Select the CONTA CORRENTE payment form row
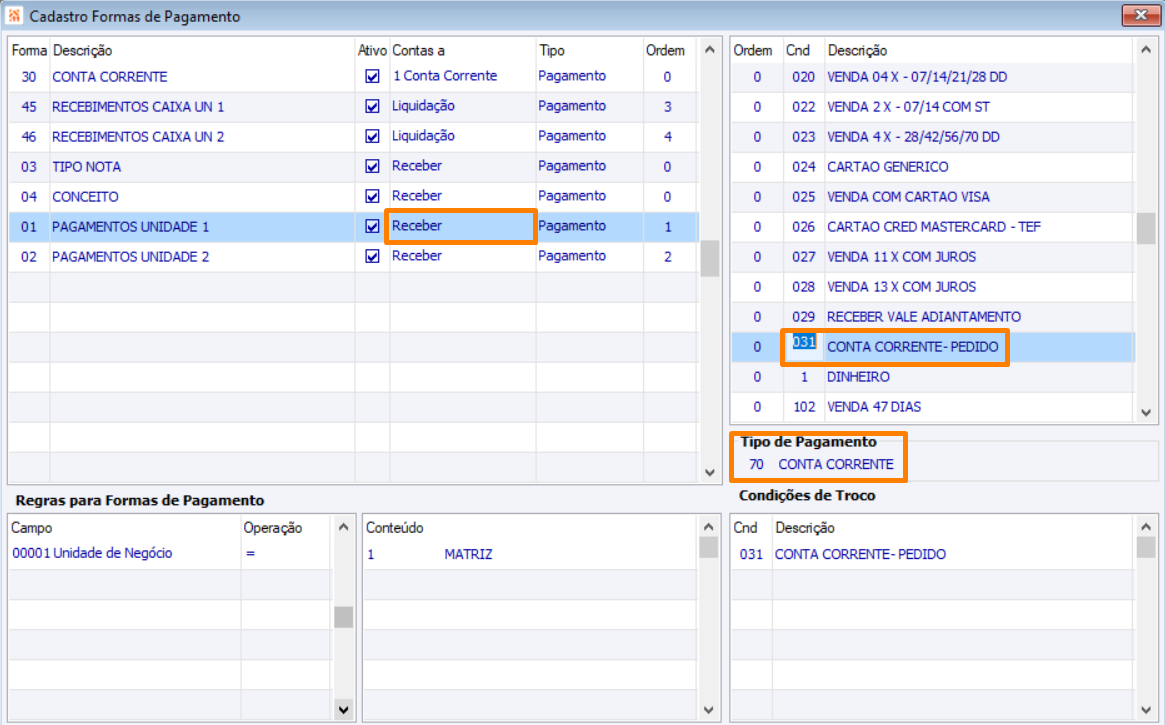The image size is (1165, 725). [354, 77]
